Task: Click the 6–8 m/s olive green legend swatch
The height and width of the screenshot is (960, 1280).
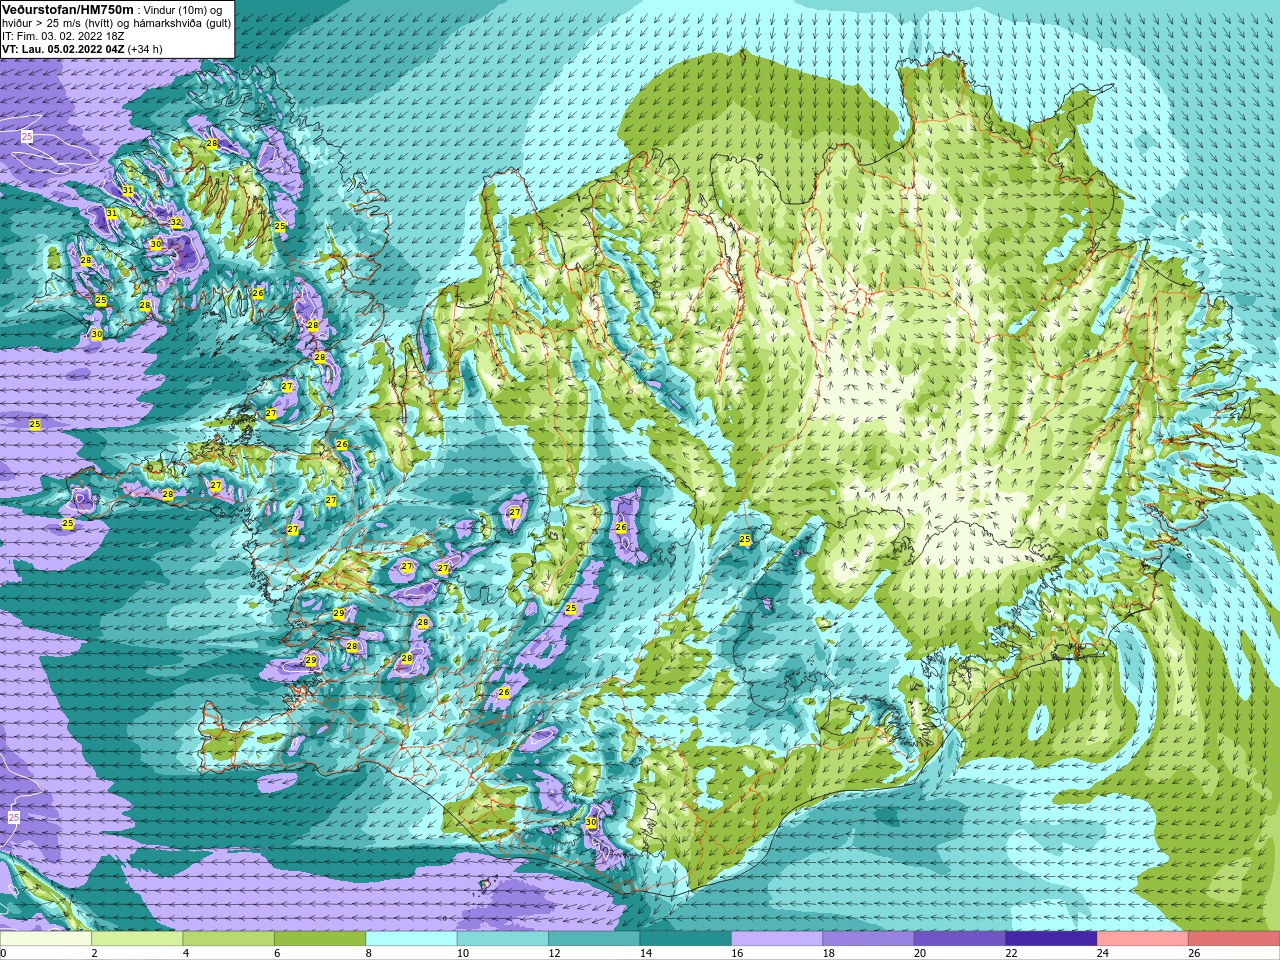Action: pyautogui.click(x=320, y=939)
